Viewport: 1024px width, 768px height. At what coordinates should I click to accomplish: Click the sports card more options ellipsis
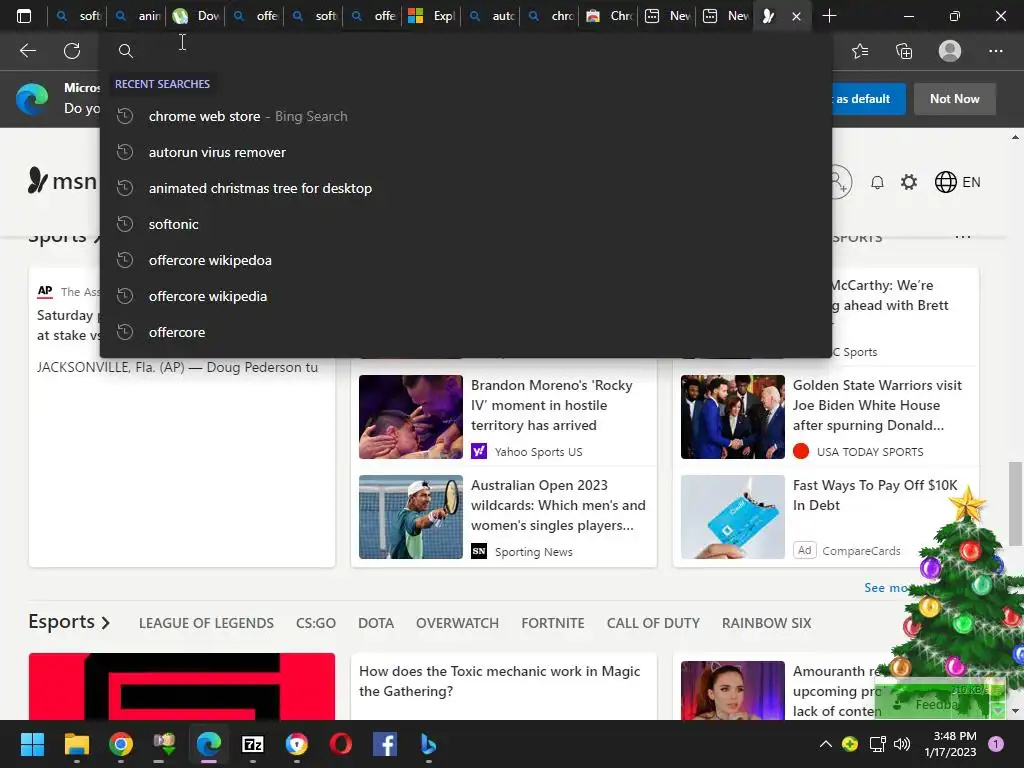[x=963, y=236]
